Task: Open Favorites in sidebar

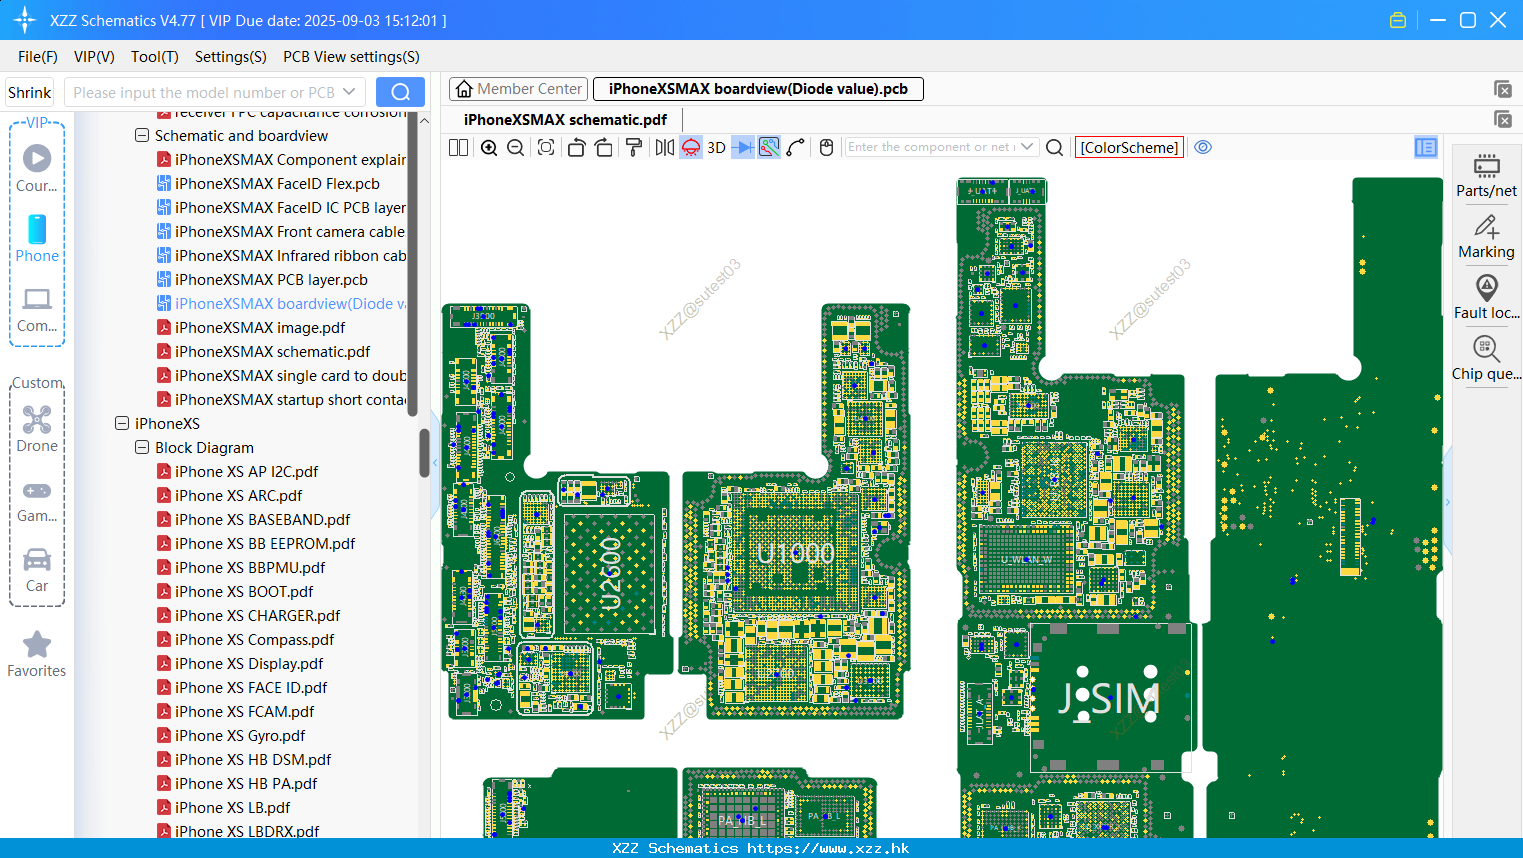Action: click(x=37, y=655)
